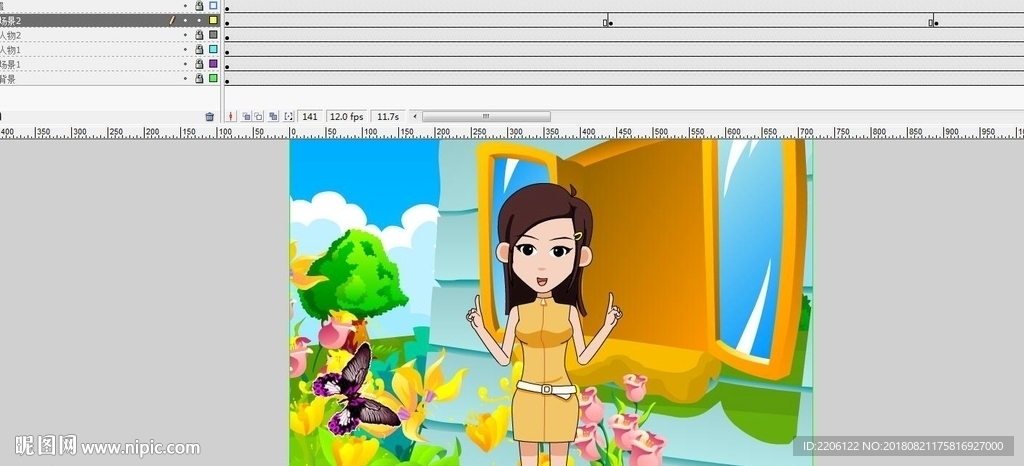Toggle visibility dot of 人物2 layer
Screen dimensions: 1024x466
tap(185, 35)
